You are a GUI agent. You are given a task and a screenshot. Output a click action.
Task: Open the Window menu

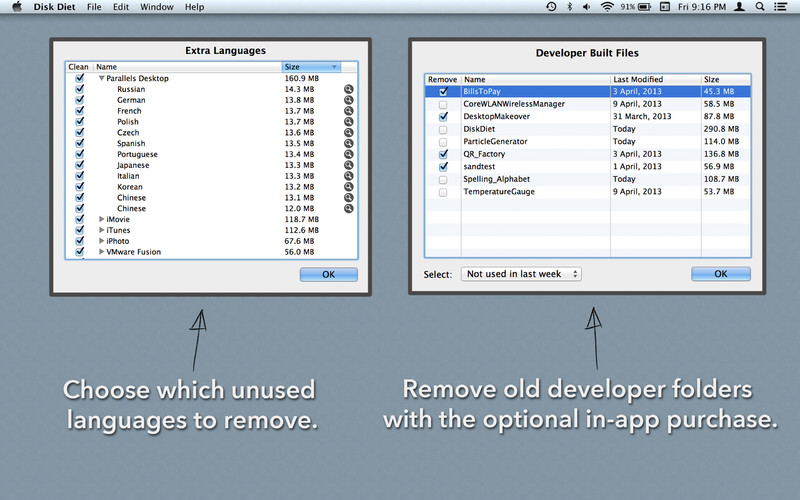pos(157,7)
